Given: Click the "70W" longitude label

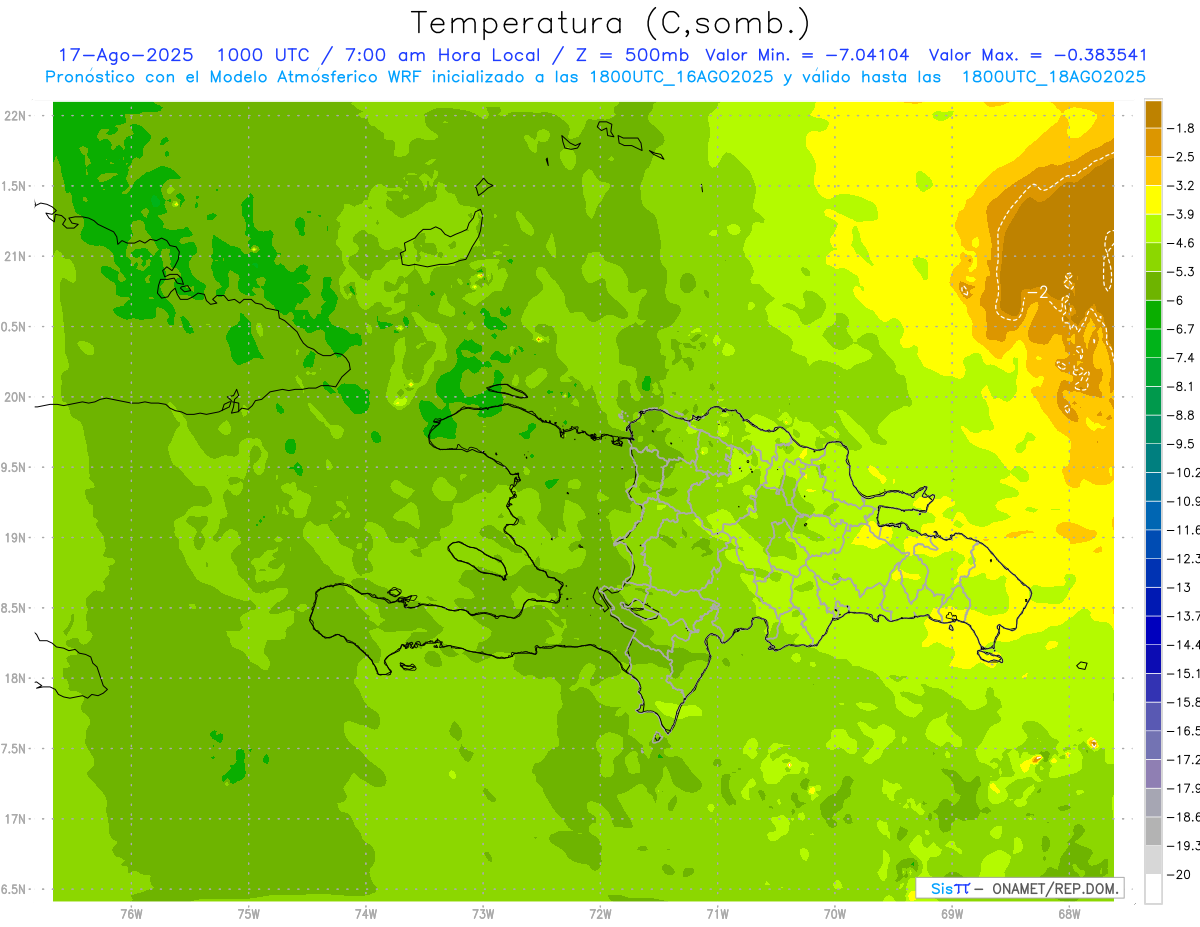Looking at the screenshot, I should (835, 914).
